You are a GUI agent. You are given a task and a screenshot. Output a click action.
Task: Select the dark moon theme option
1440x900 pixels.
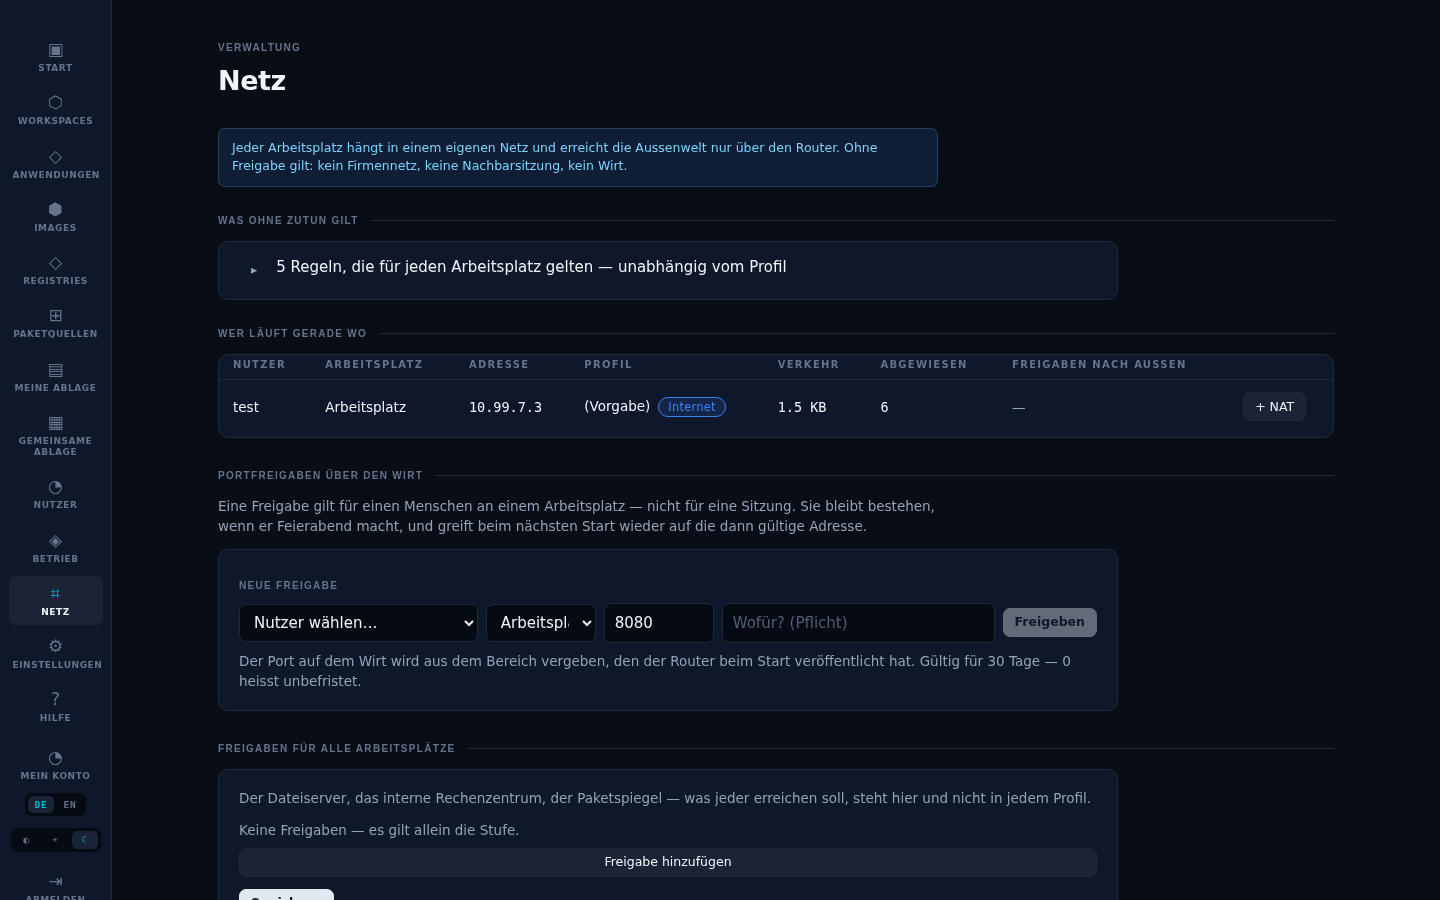84,840
